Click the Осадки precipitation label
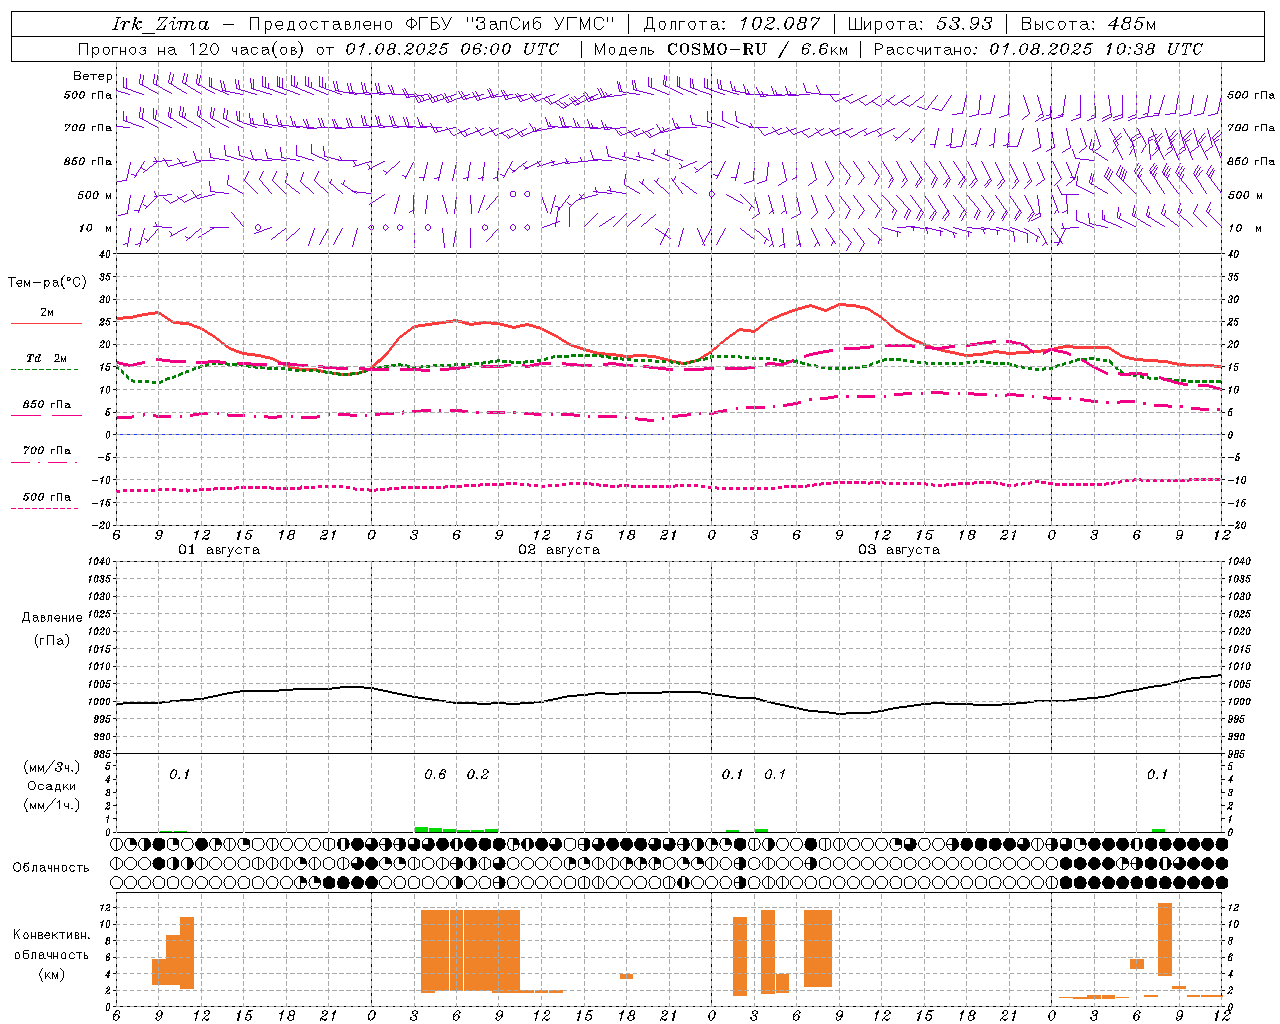 coord(52,786)
